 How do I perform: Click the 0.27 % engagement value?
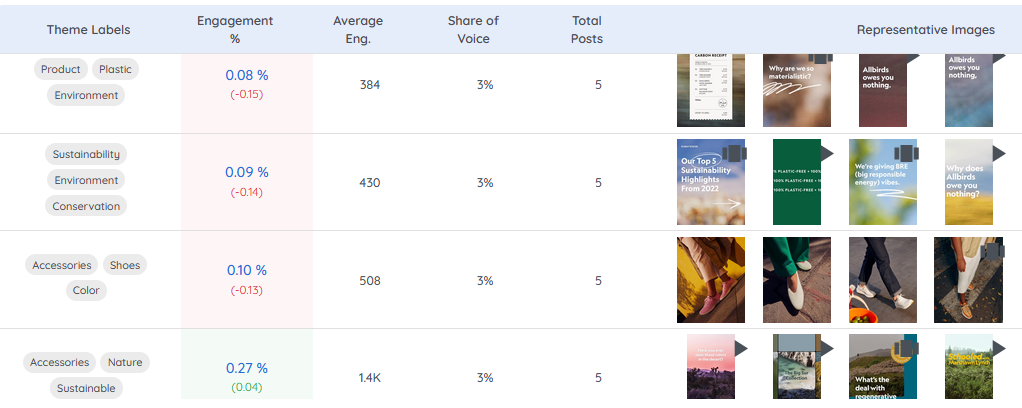tap(247, 368)
